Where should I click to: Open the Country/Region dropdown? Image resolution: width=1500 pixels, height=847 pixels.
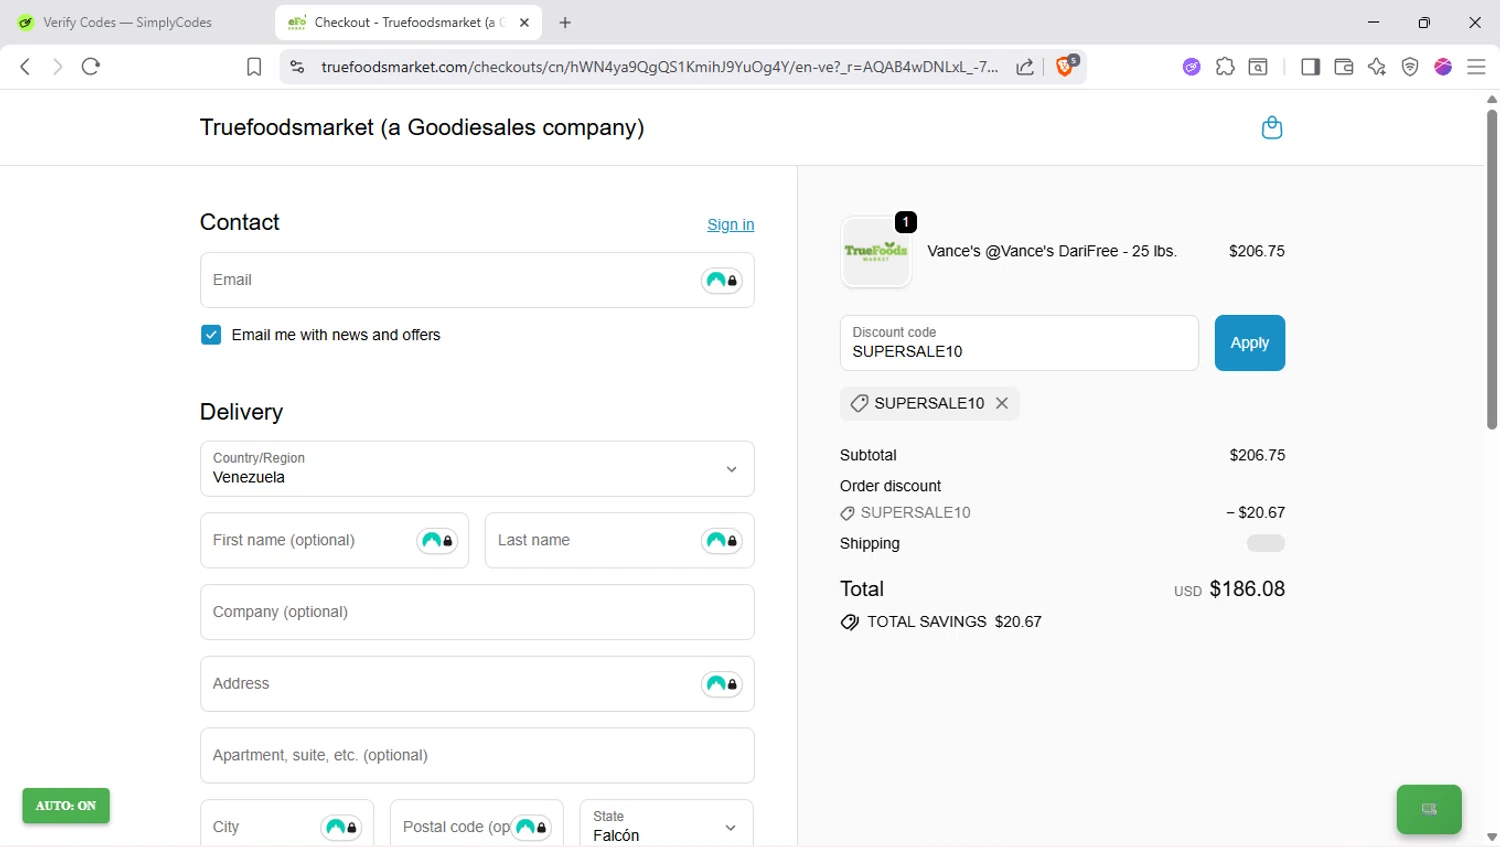pos(477,469)
